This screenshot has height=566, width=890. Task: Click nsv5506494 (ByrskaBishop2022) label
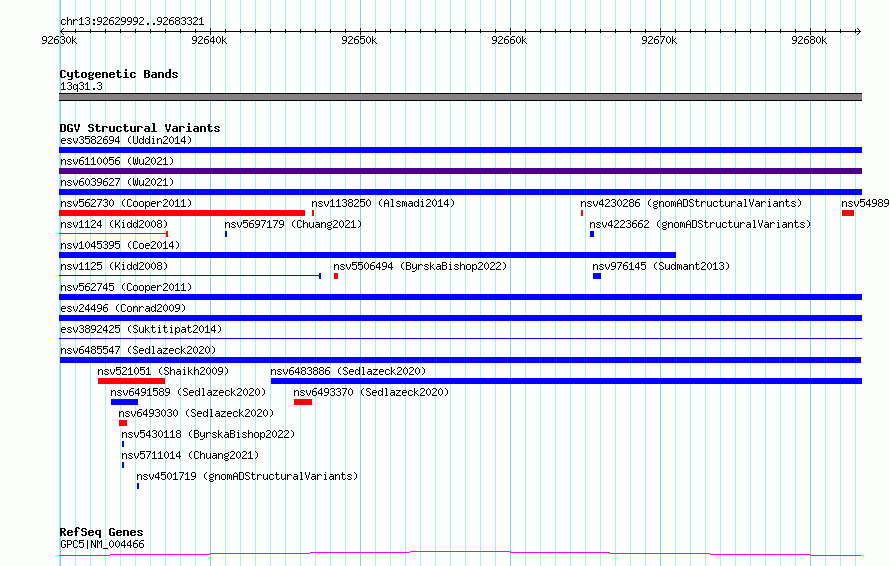[x=420, y=266]
